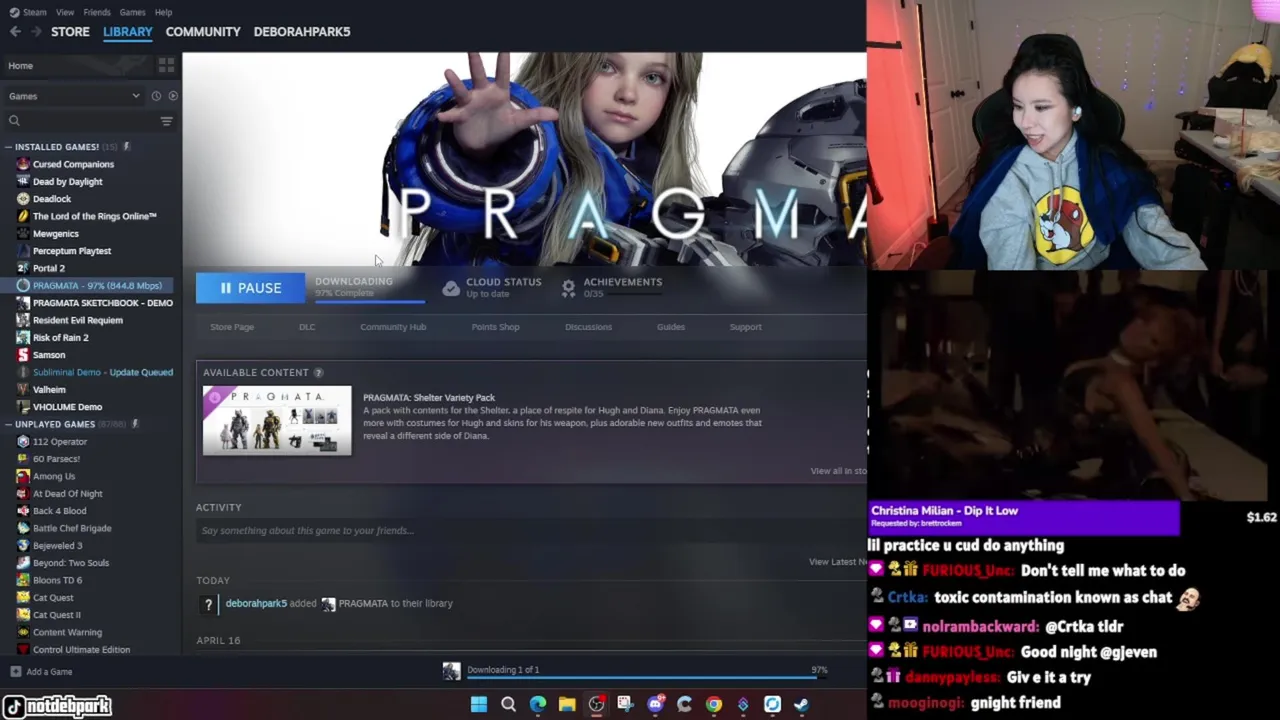This screenshot has height=720, width=1280.
Task: Open the Points Shop link
Action: pyautogui.click(x=495, y=327)
